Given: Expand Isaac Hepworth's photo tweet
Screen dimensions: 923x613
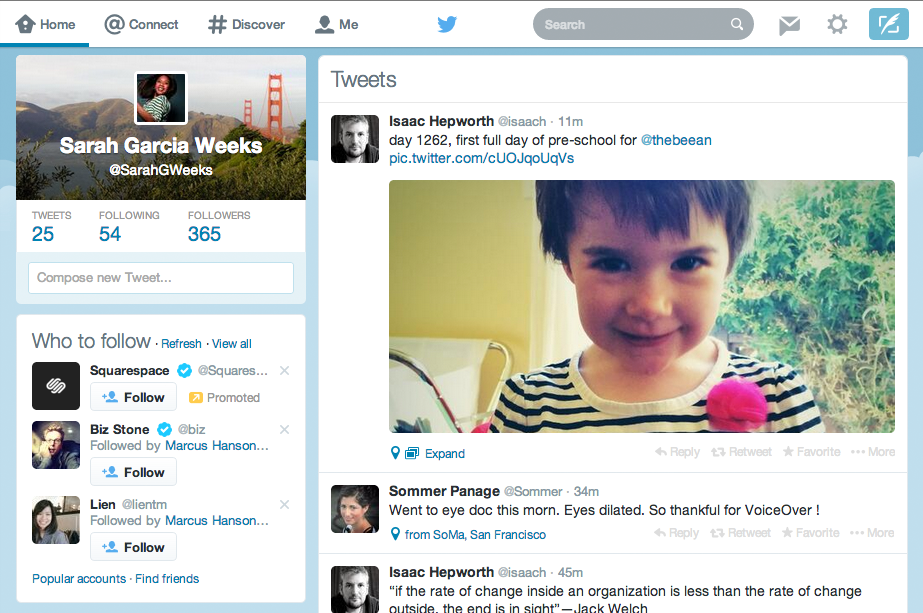Looking at the screenshot, I should [x=445, y=454].
